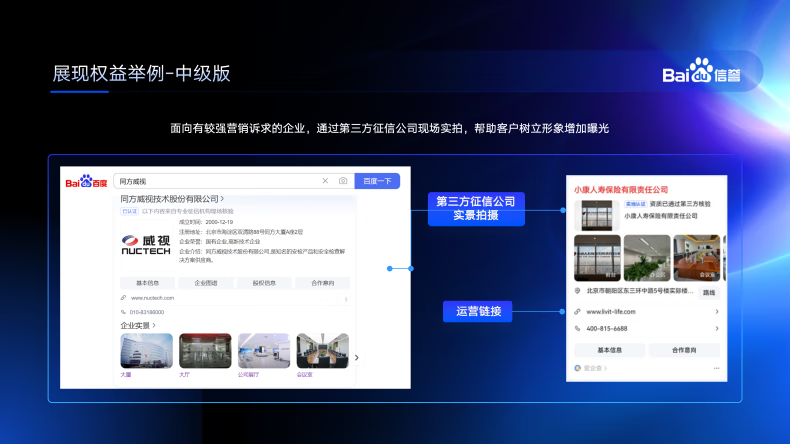Screen dimensions: 790x444
Task: Click the NUCTECH company logo image
Action: (147, 244)
